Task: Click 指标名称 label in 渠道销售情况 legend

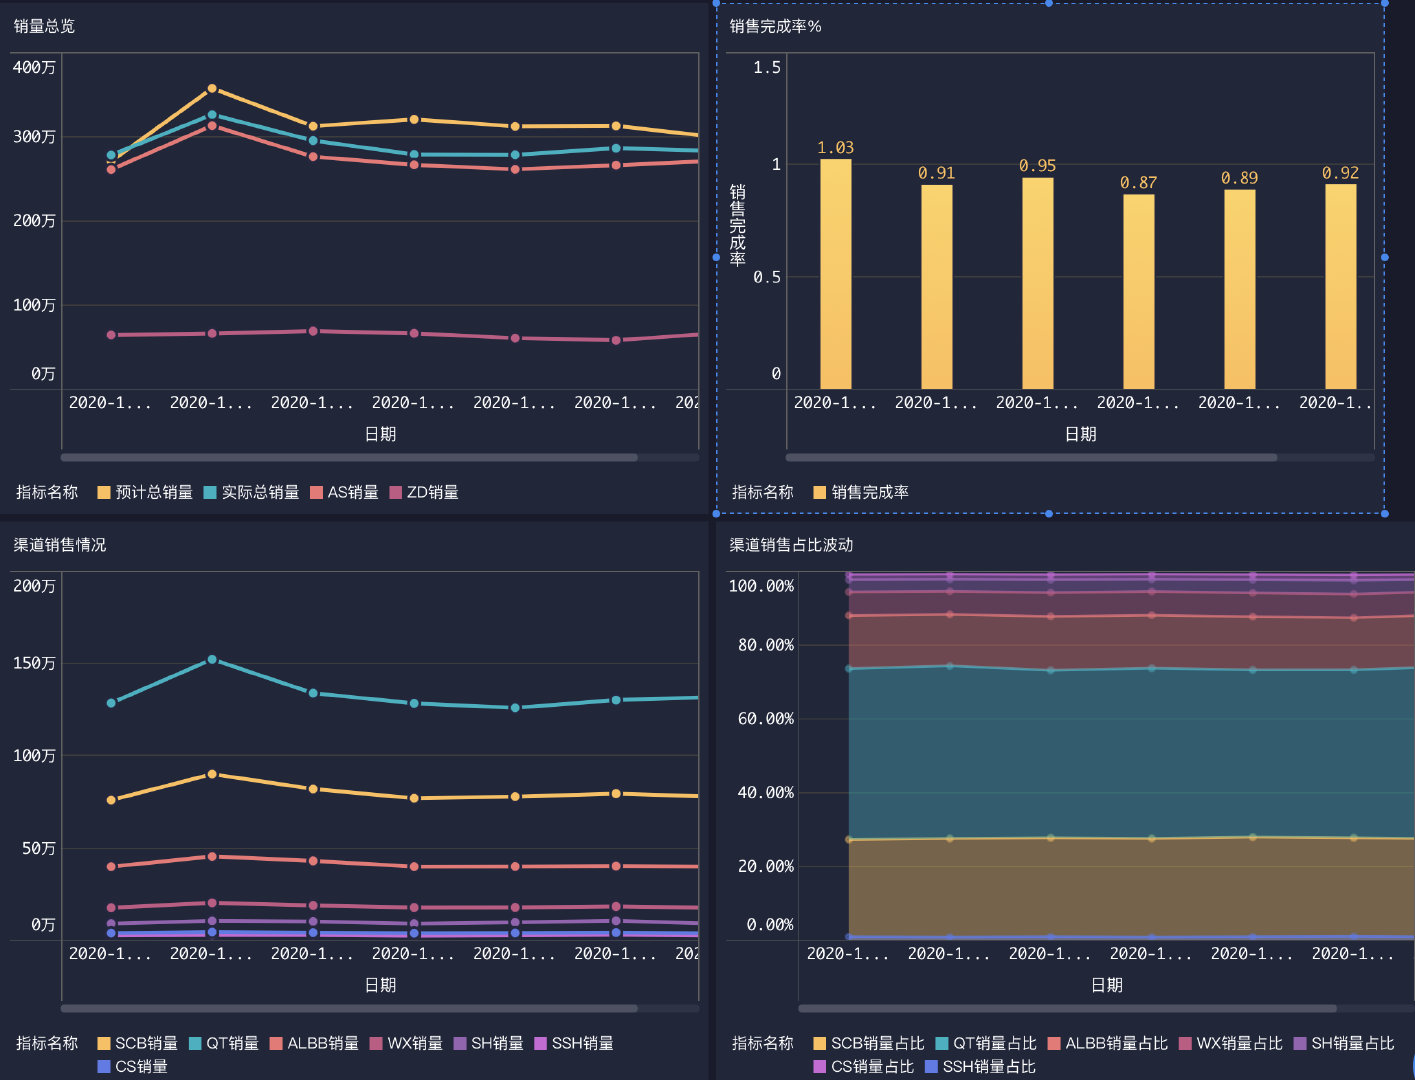Action: click(x=47, y=1043)
